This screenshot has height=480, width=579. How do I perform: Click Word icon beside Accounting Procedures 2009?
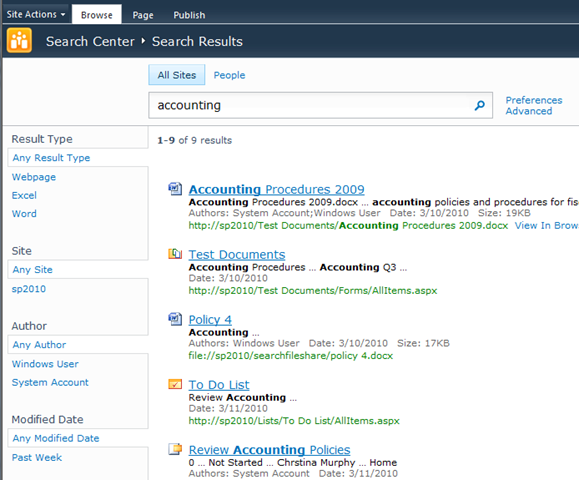click(175, 189)
